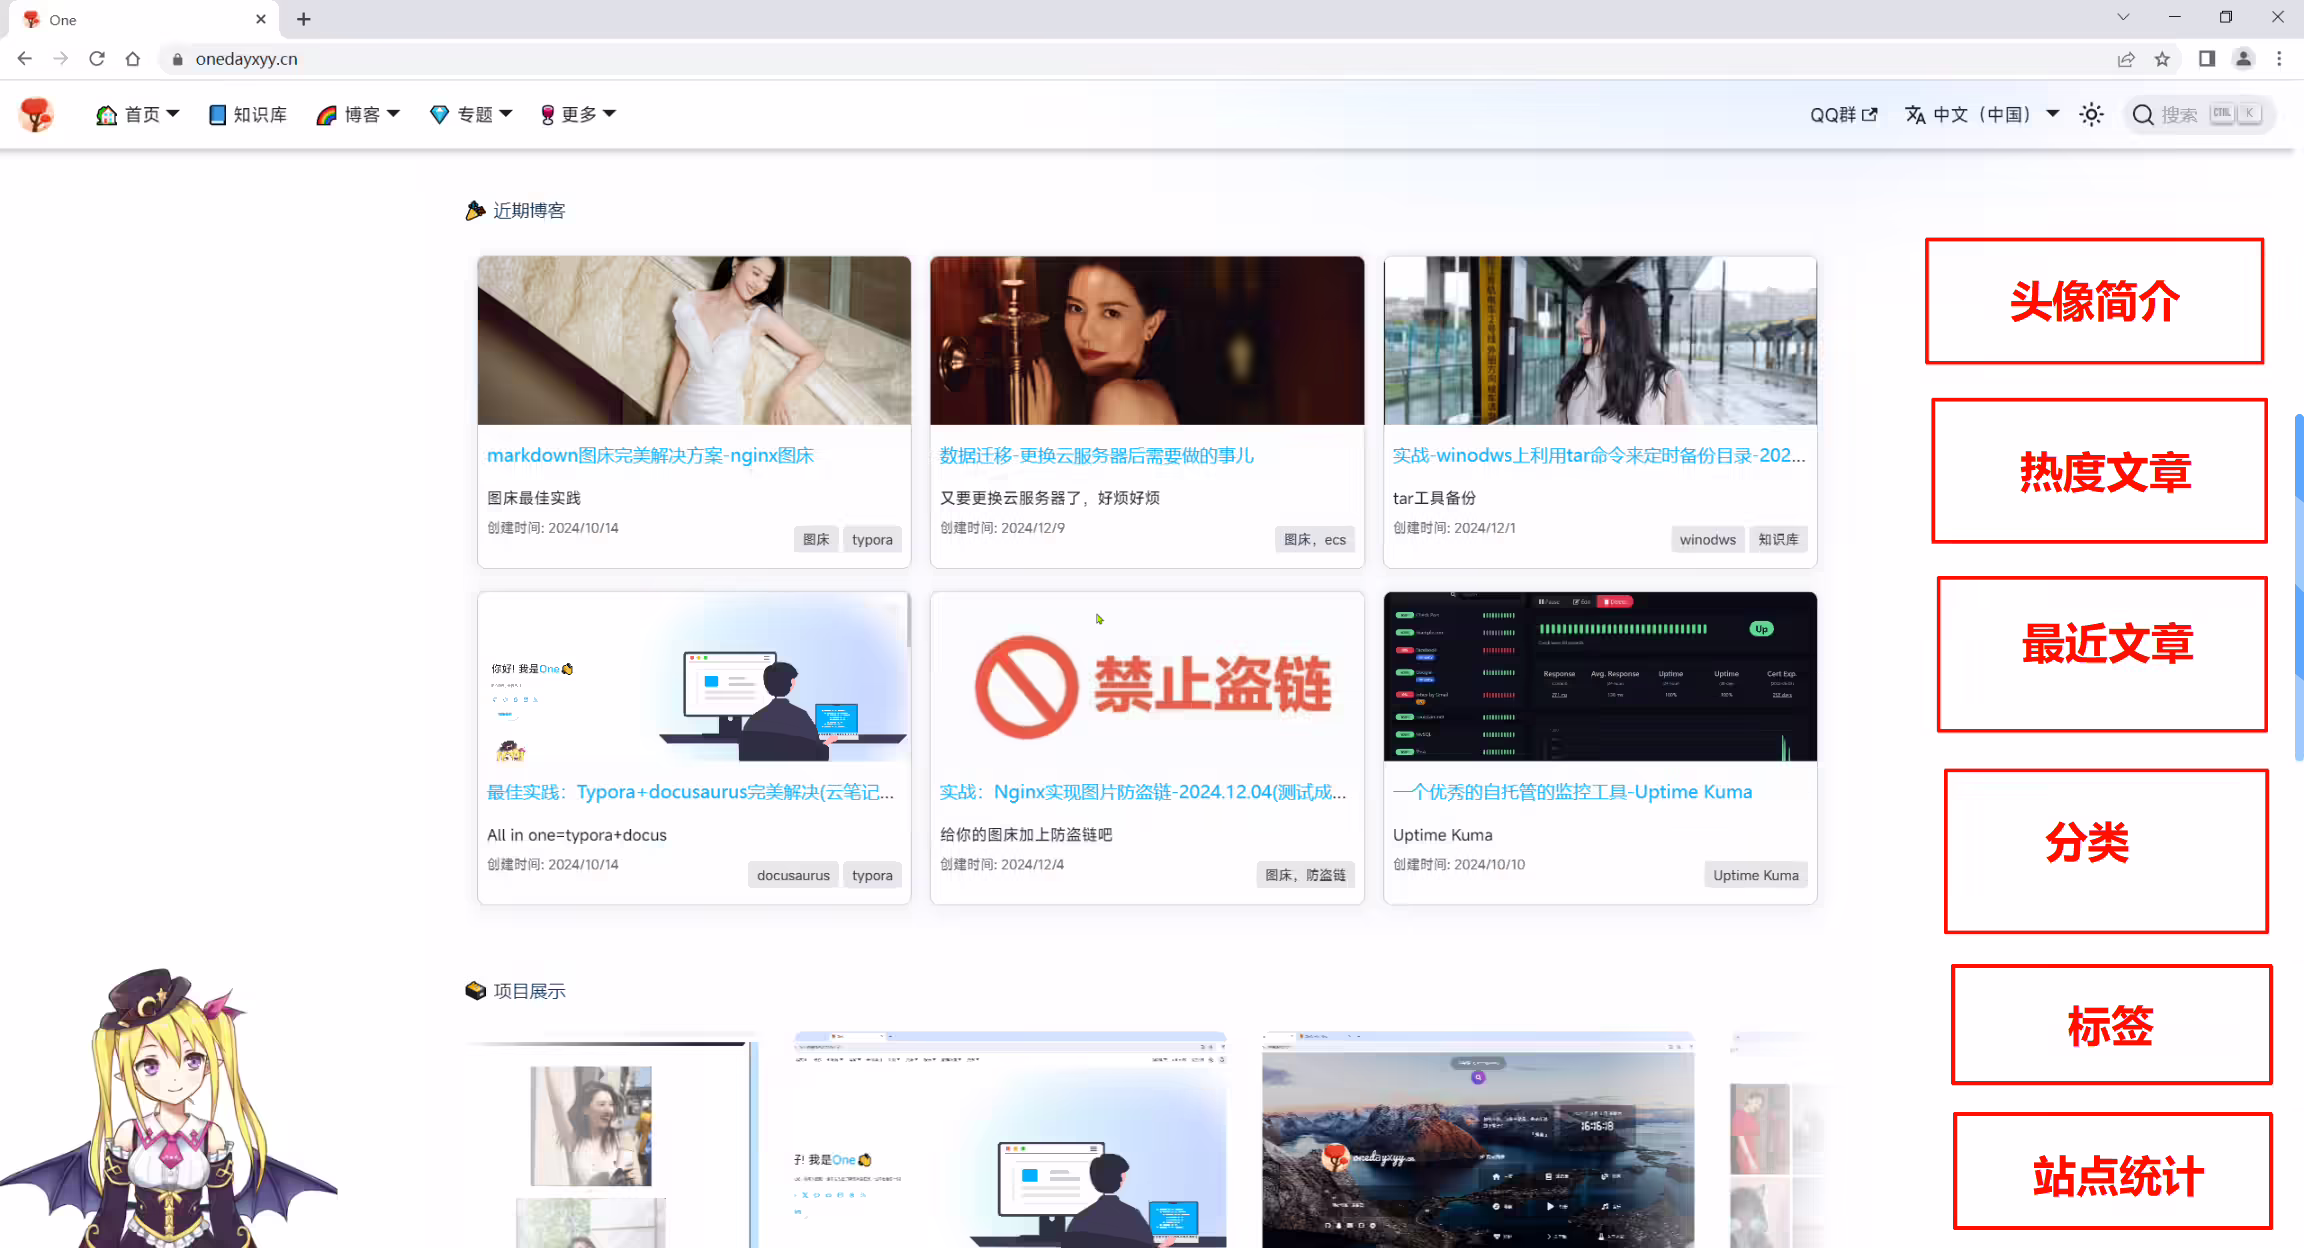The height and width of the screenshot is (1248, 2304).
Task: Open the Chrome profile avatar icon
Action: point(2243,59)
